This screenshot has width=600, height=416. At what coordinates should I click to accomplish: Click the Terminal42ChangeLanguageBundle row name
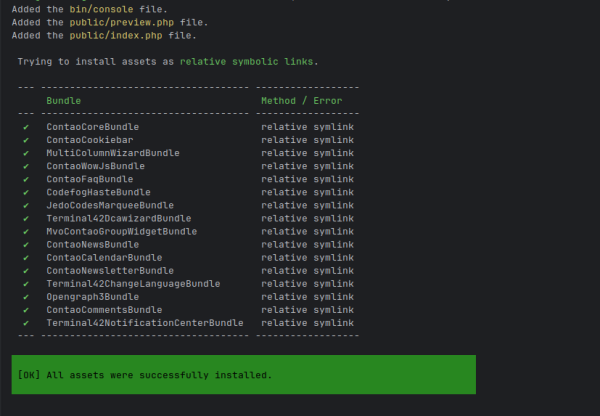pos(133,284)
